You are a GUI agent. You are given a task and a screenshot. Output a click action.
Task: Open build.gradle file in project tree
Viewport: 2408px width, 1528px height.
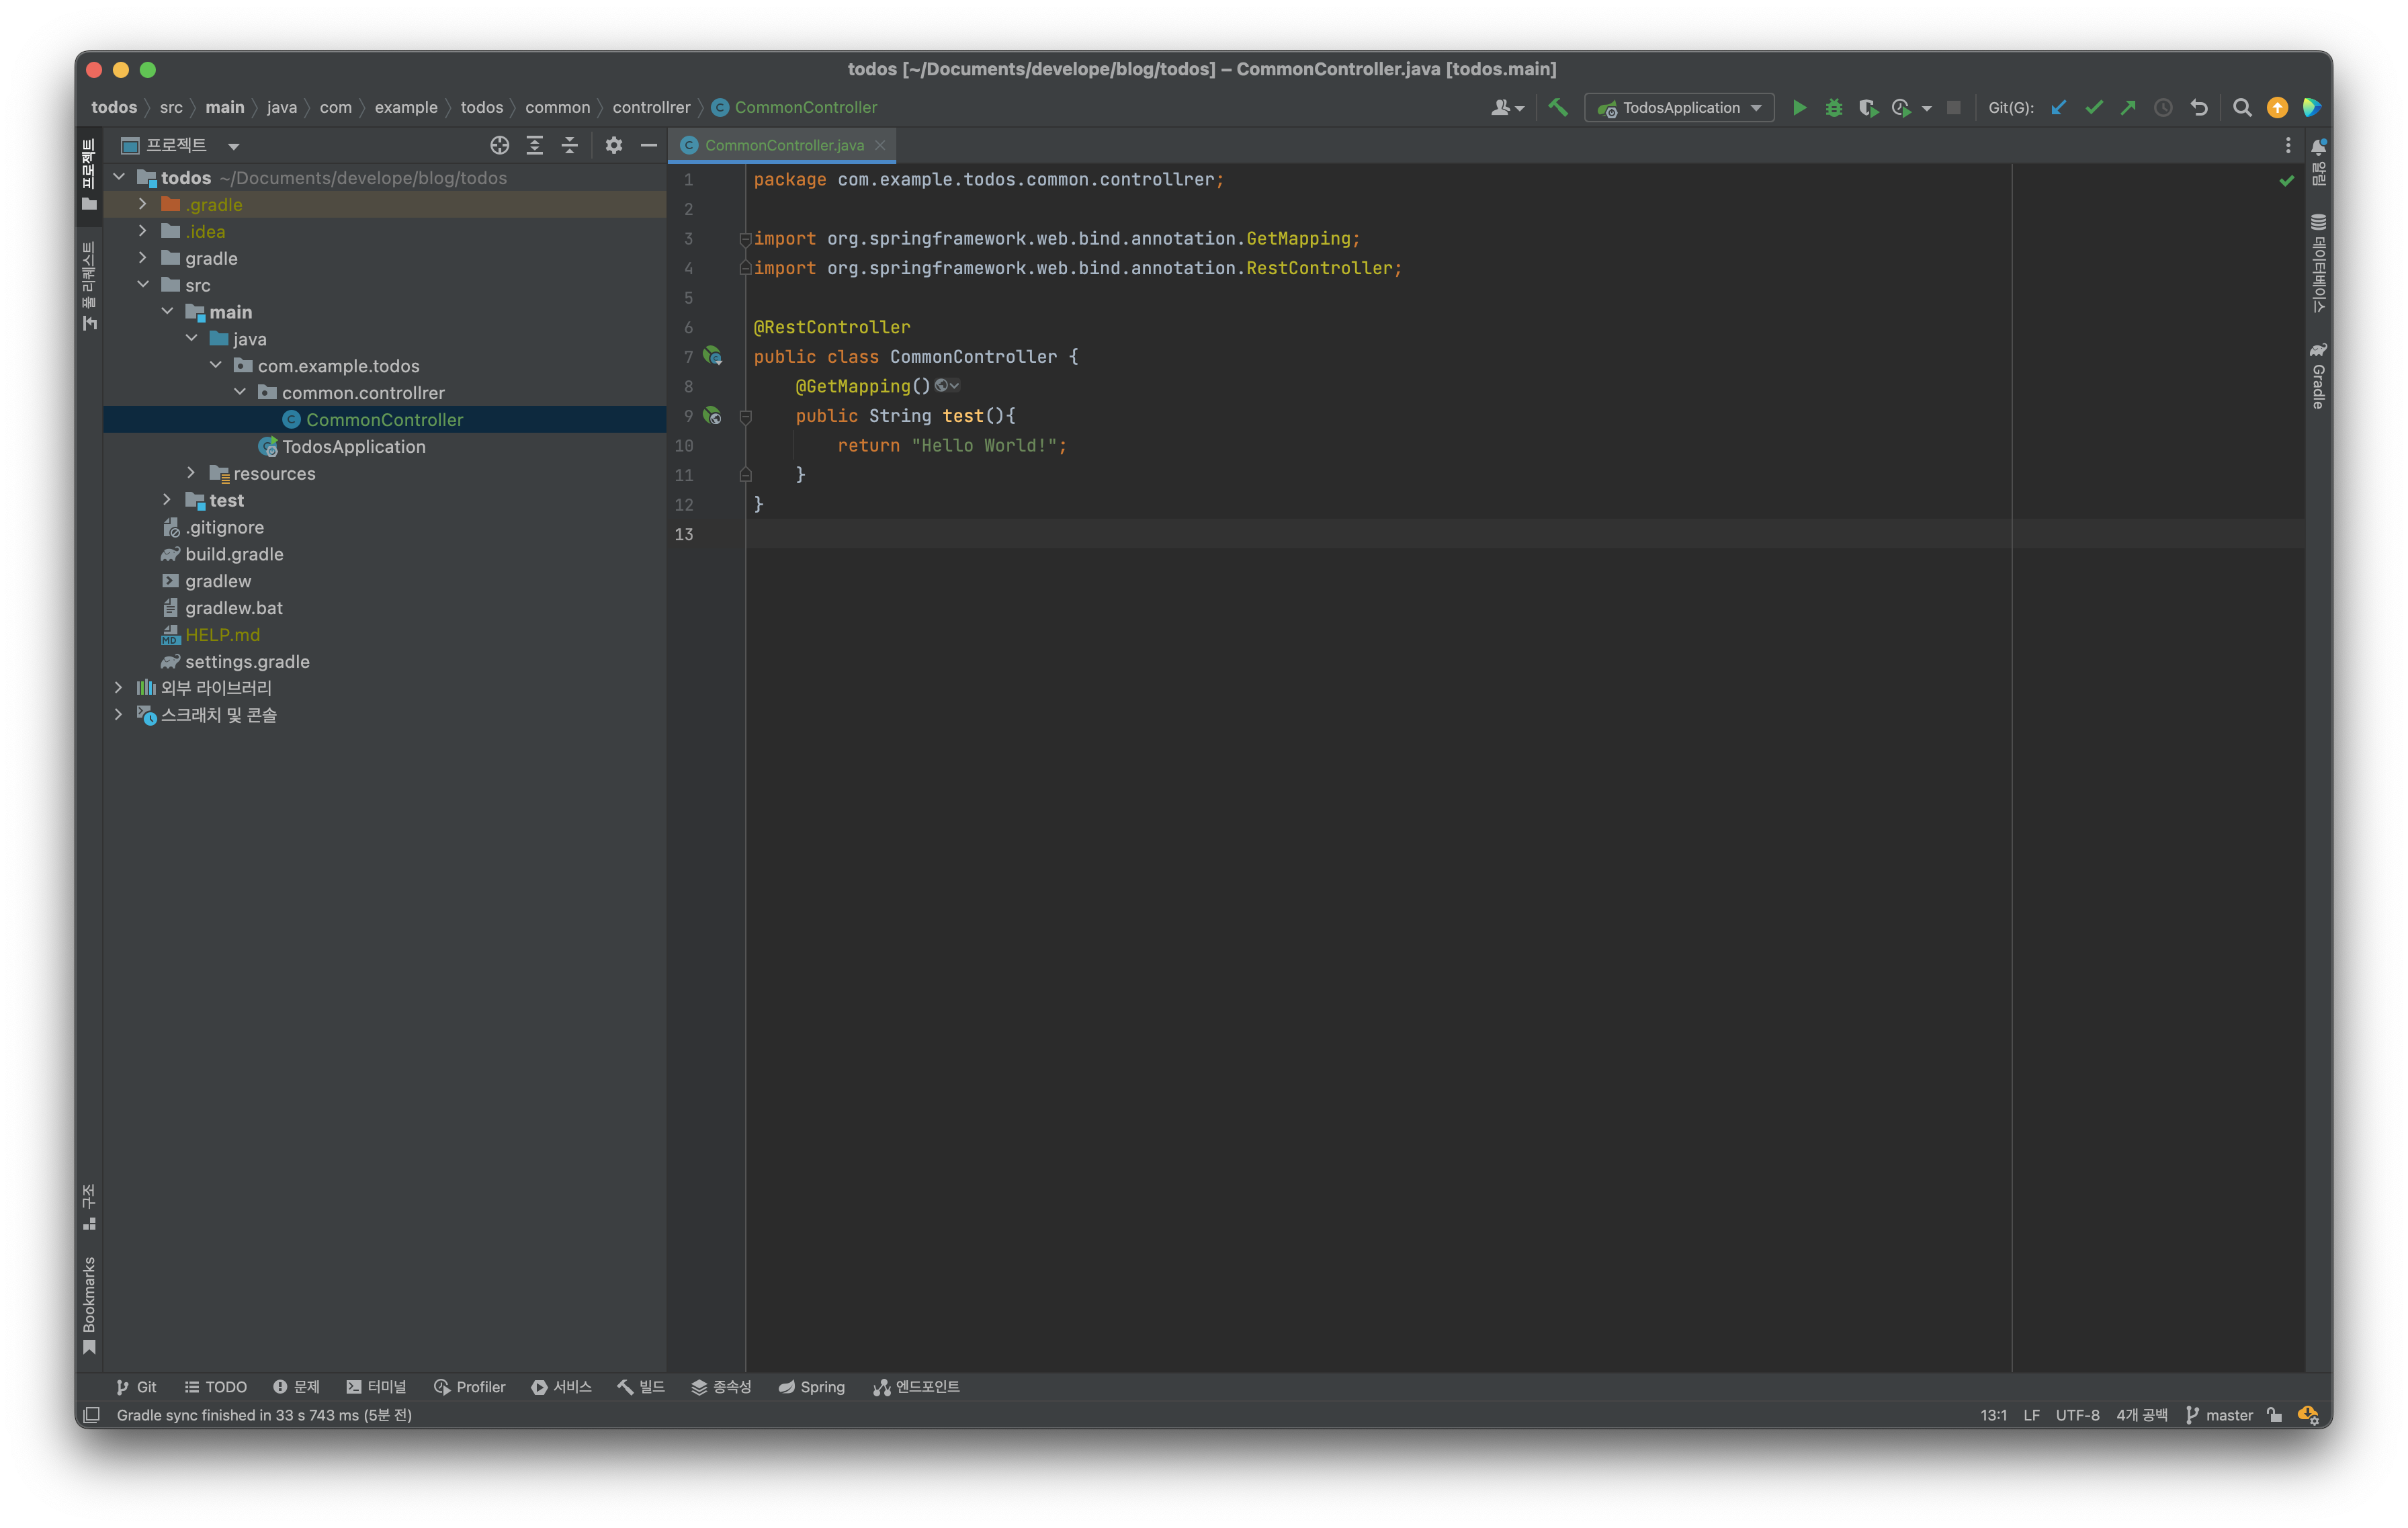234,554
